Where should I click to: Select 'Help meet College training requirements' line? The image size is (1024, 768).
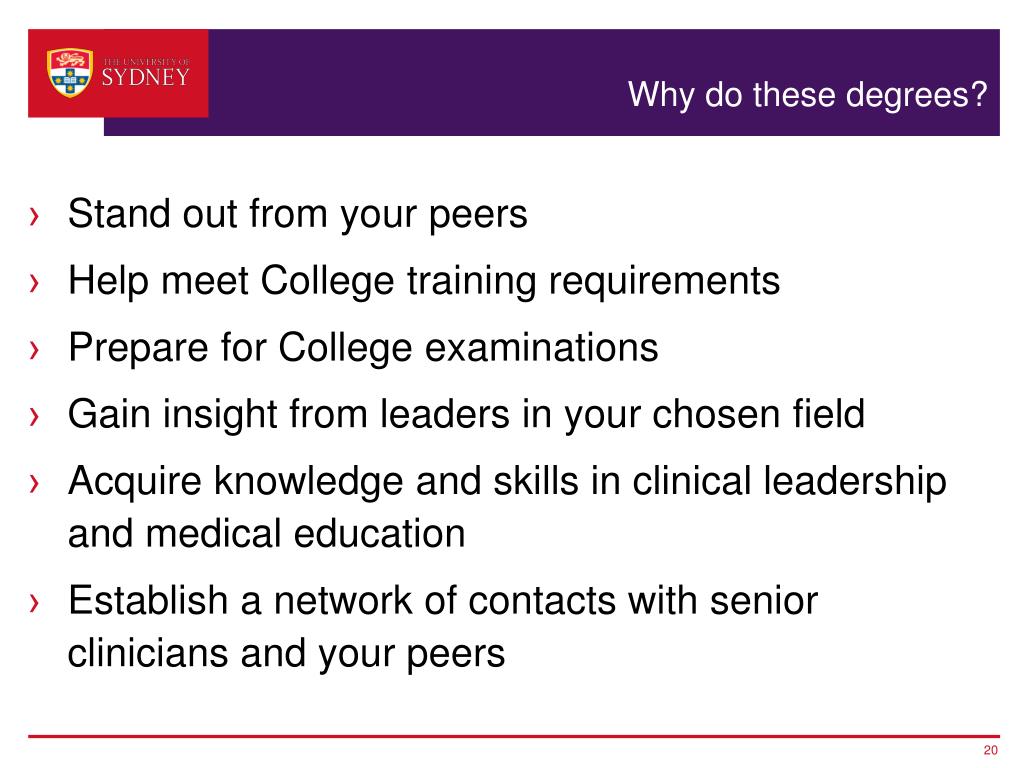pyautogui.click(x=423, y=281)
